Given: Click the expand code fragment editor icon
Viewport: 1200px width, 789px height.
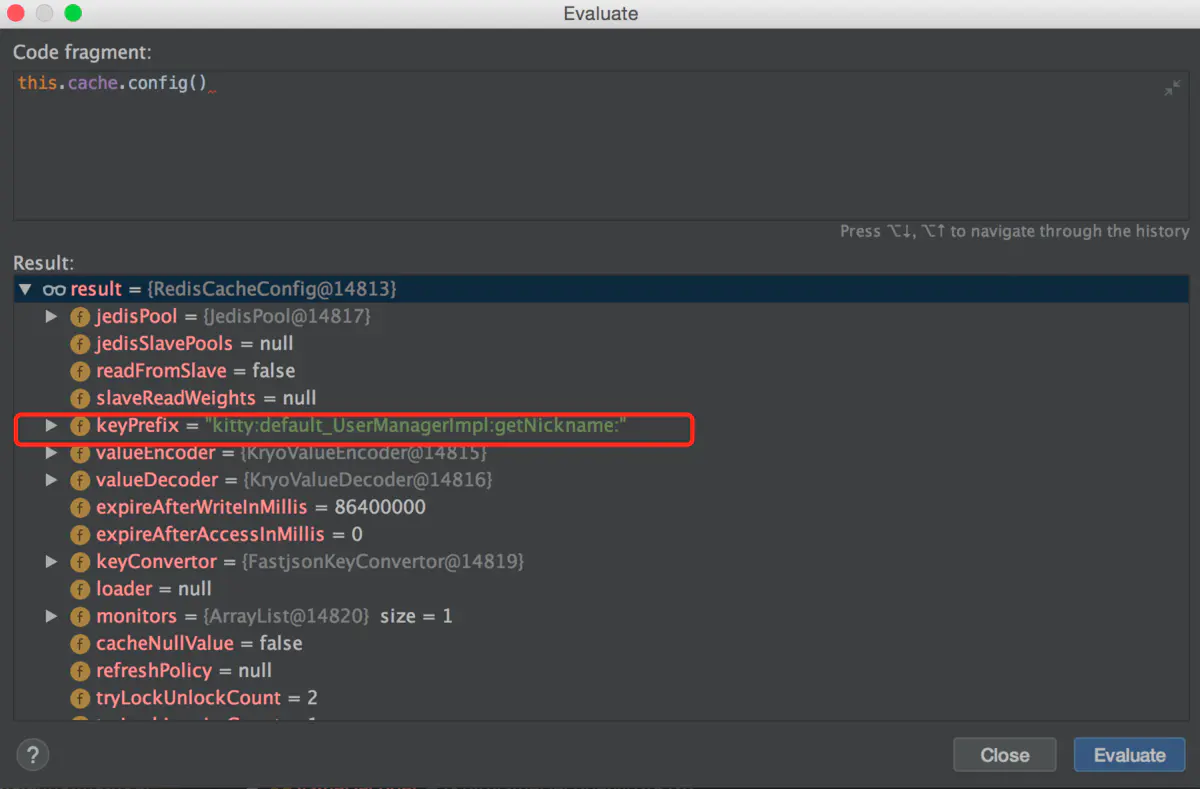Looking at the screenshot, I should click(x=1172, y=89).
